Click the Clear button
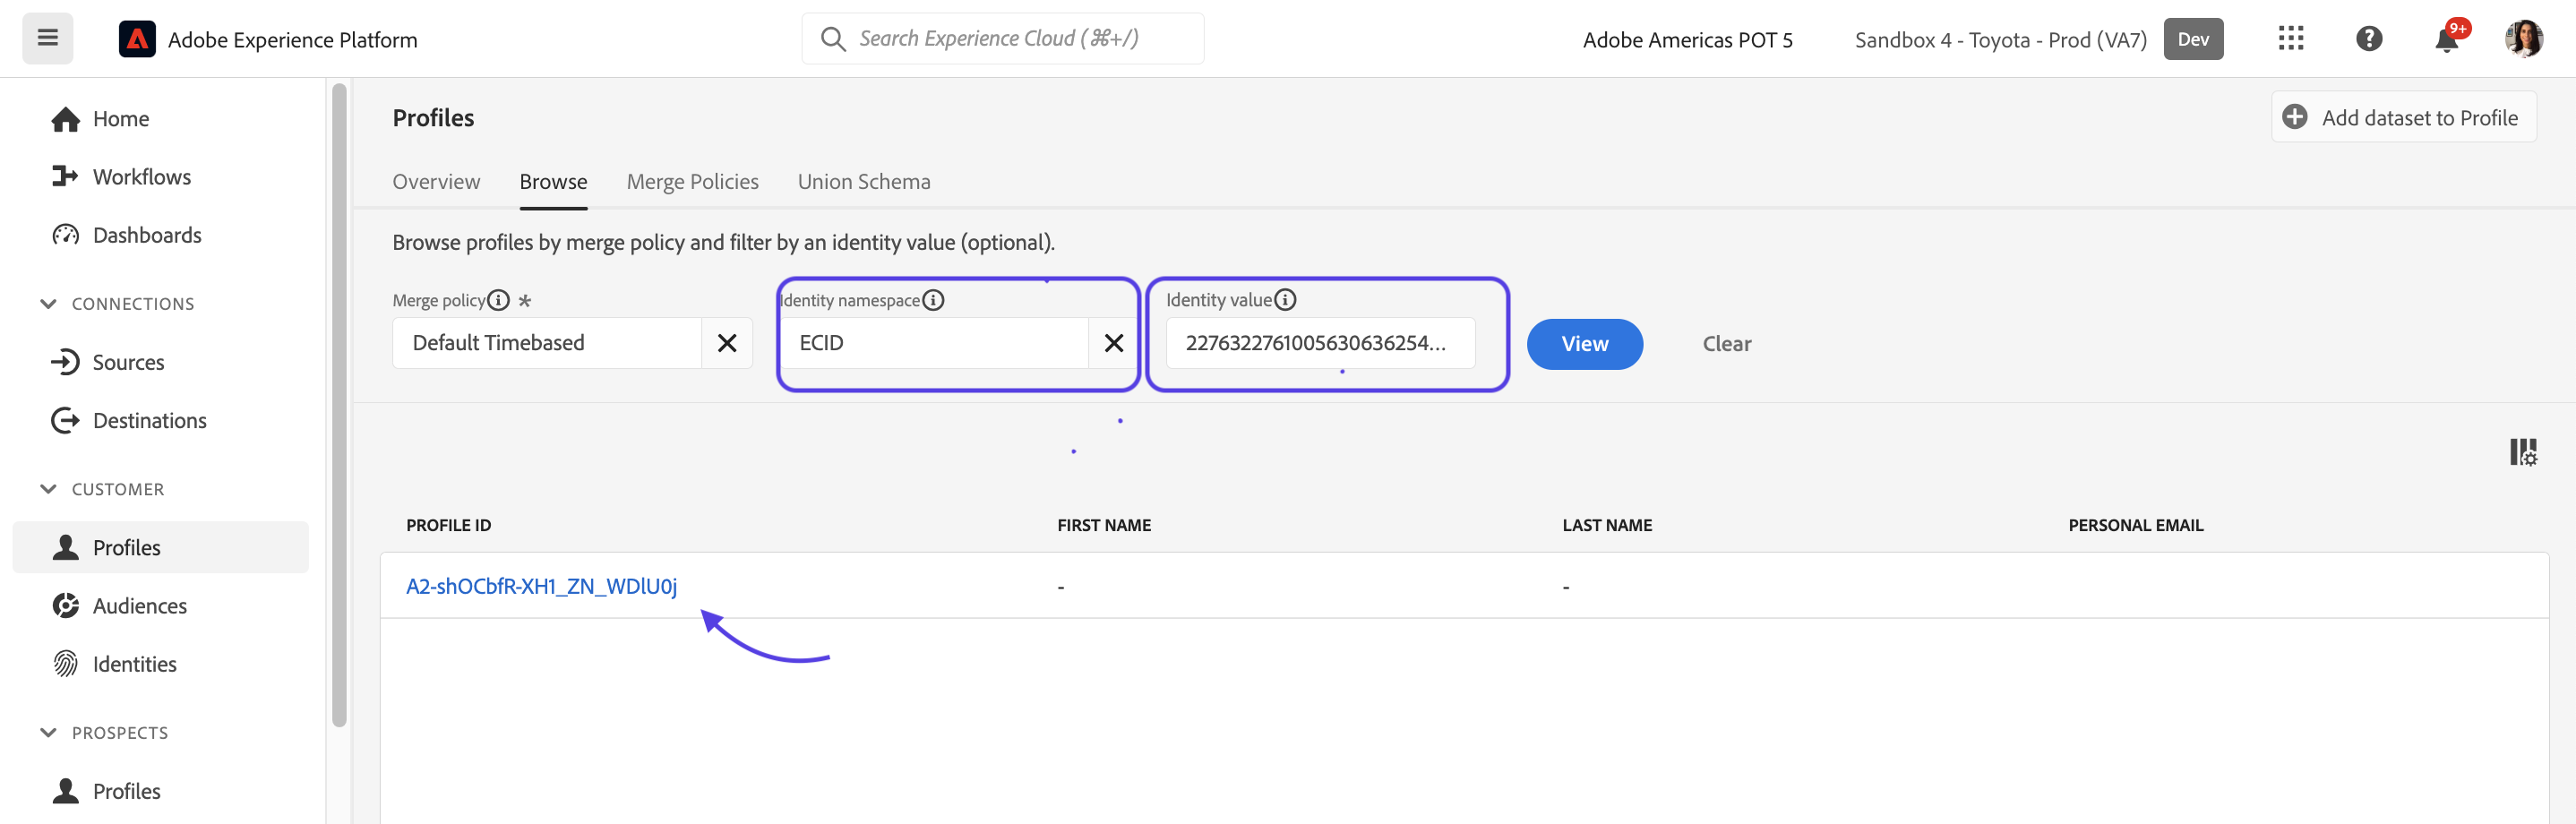This screenshot has width=2576, height=824. click(x=1726, y=344)
